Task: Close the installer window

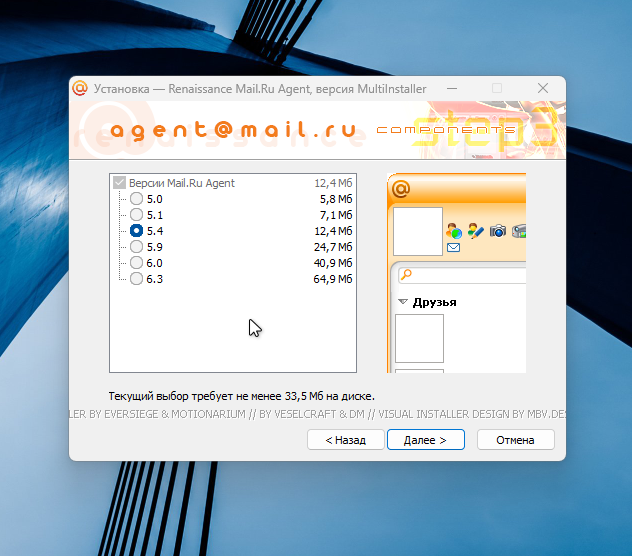Action: pos(543,88)
